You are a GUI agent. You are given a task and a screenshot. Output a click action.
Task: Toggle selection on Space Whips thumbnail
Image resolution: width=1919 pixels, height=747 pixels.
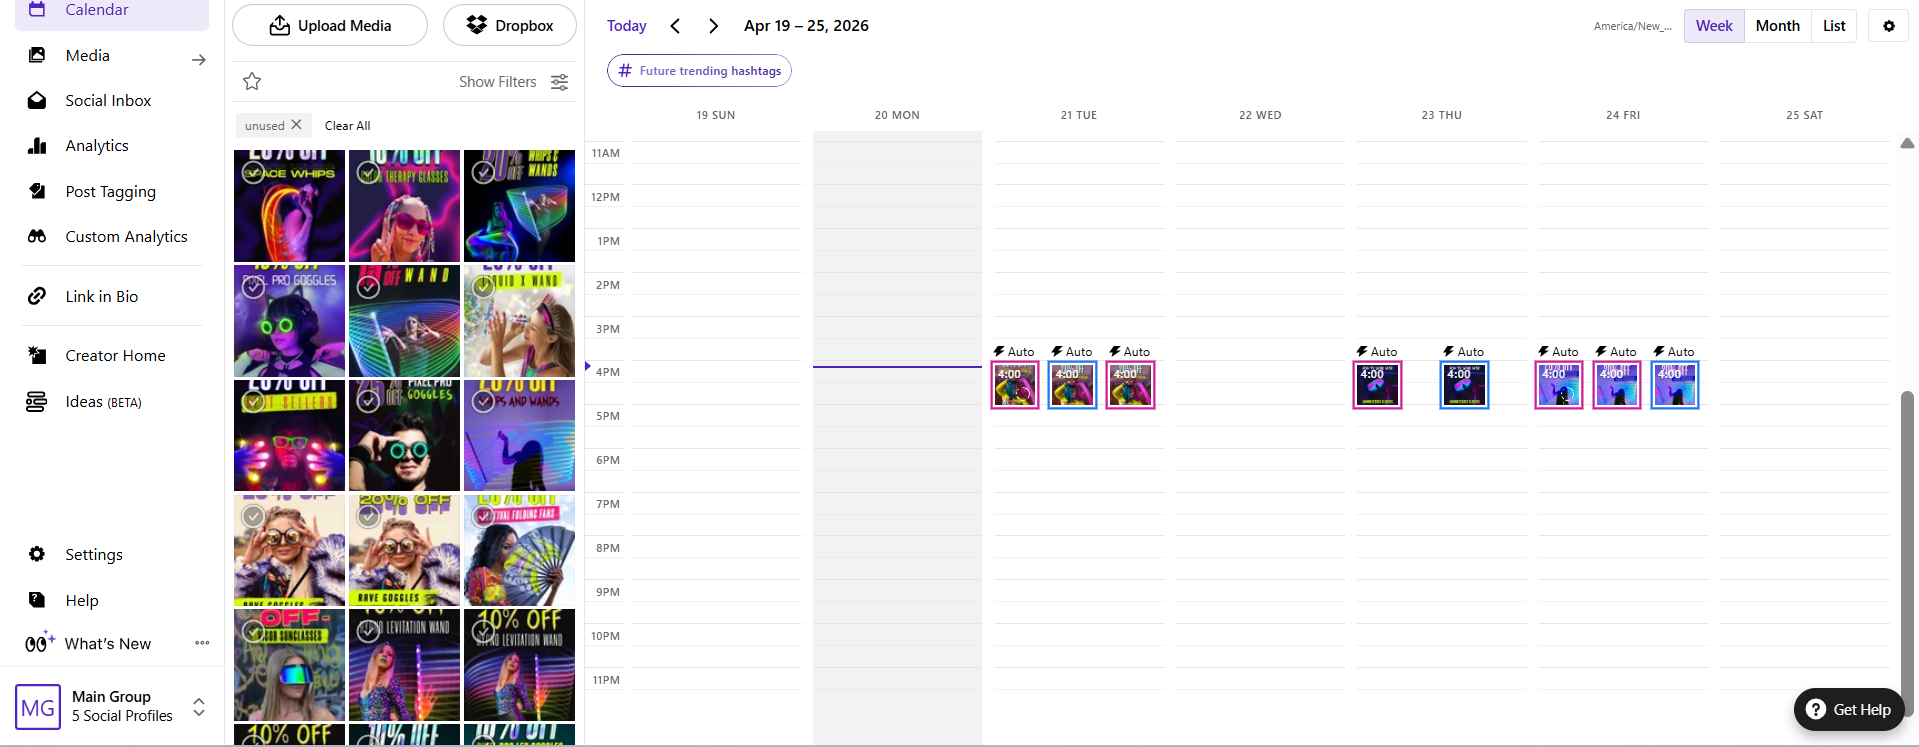(x=254, y=172)
